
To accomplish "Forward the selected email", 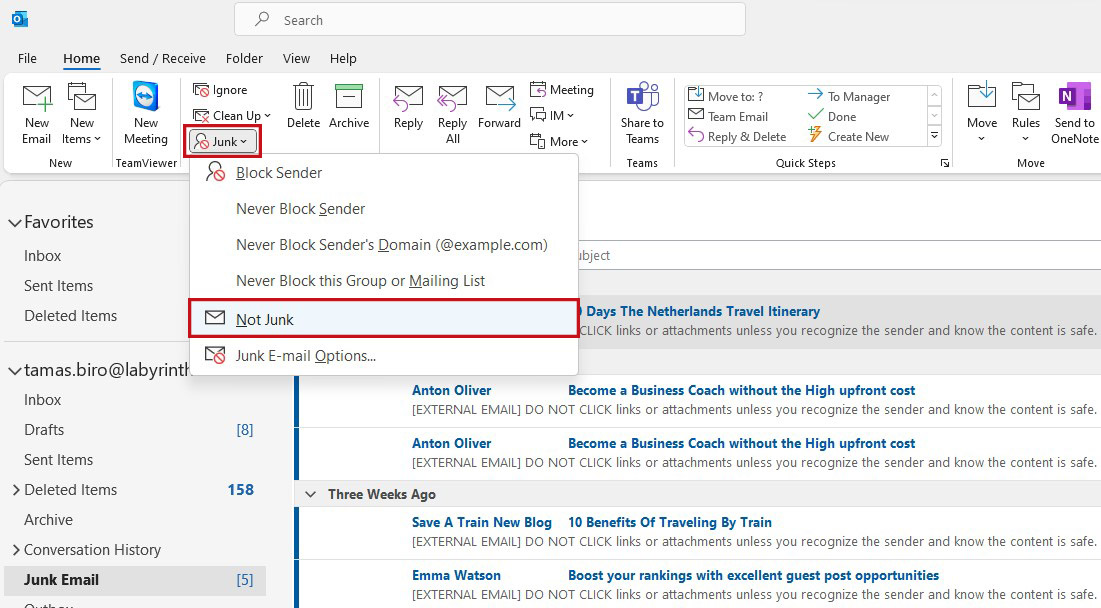I will [499, 107].
